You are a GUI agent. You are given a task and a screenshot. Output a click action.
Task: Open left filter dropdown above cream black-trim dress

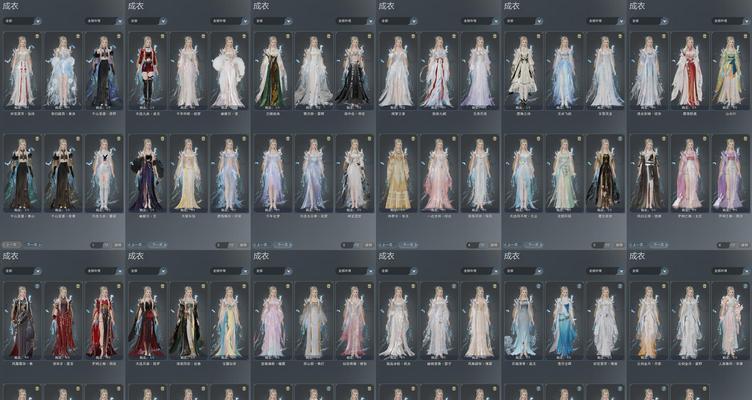(x=524, y=21)
